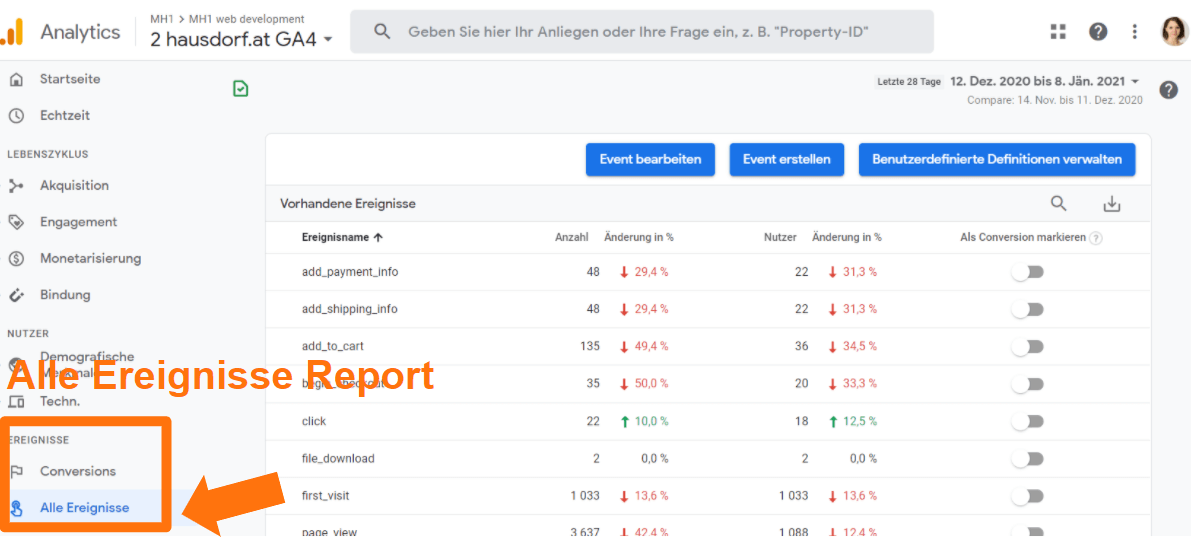Sort by the Ereignisname arrow icon
Image resolution: width=1191 pixels, height=542 pixels.
pyautogui.click(x=378, y=237)
